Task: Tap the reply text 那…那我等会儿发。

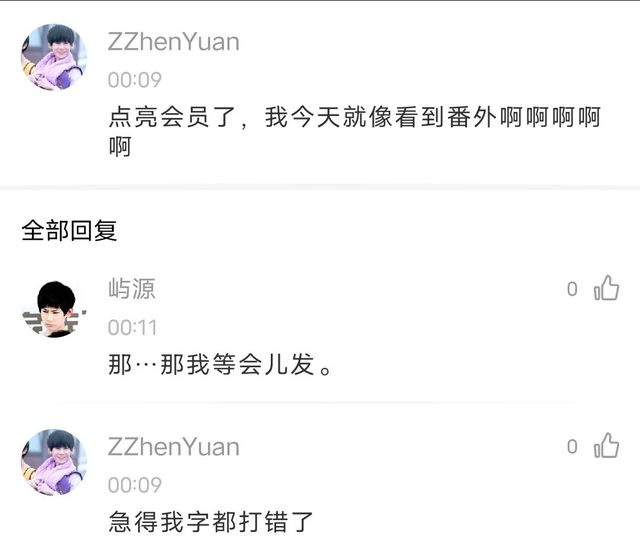Action: click(x=220, y=364)
